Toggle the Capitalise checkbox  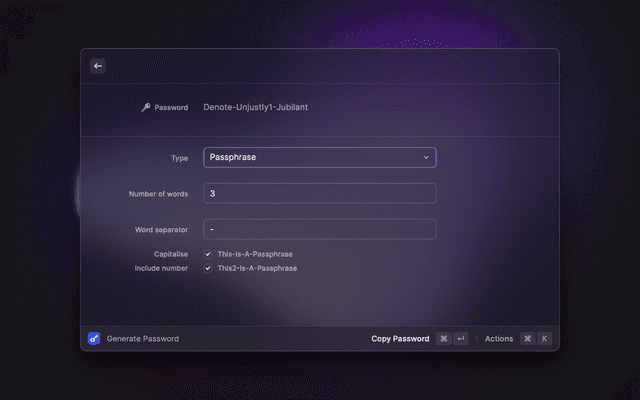208,254
